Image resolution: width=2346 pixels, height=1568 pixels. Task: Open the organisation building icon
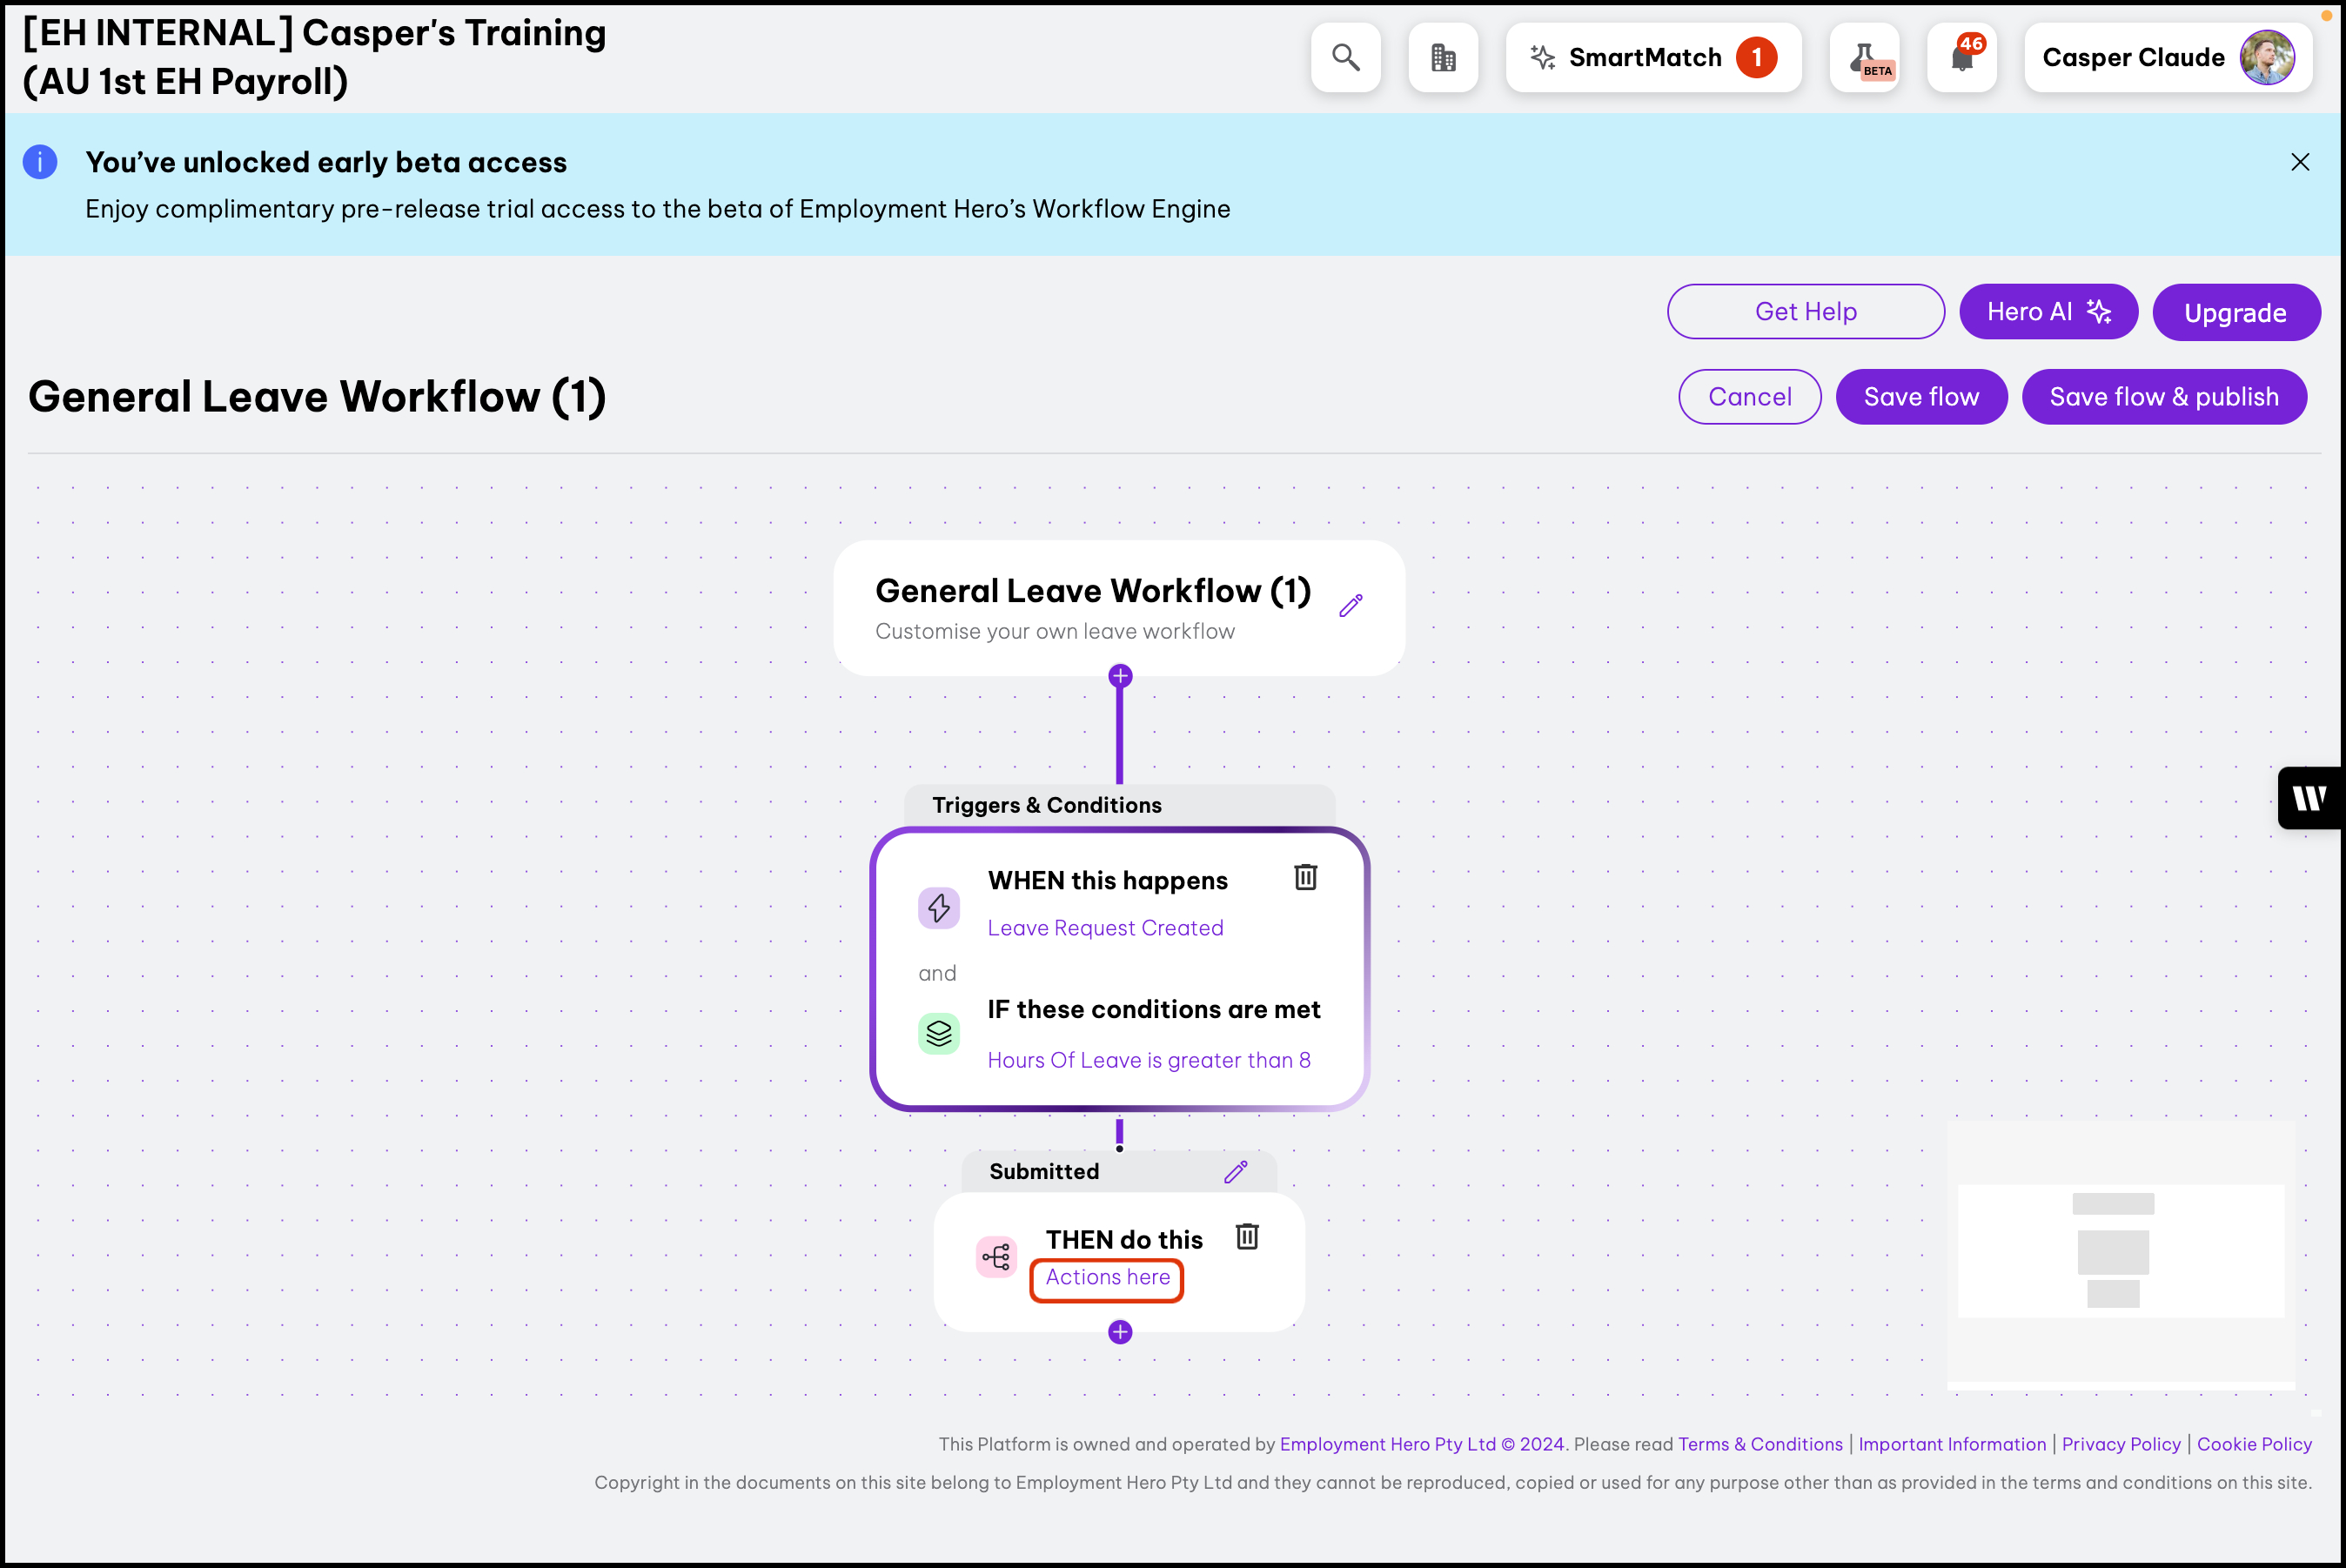click(x=1442, y=58)
